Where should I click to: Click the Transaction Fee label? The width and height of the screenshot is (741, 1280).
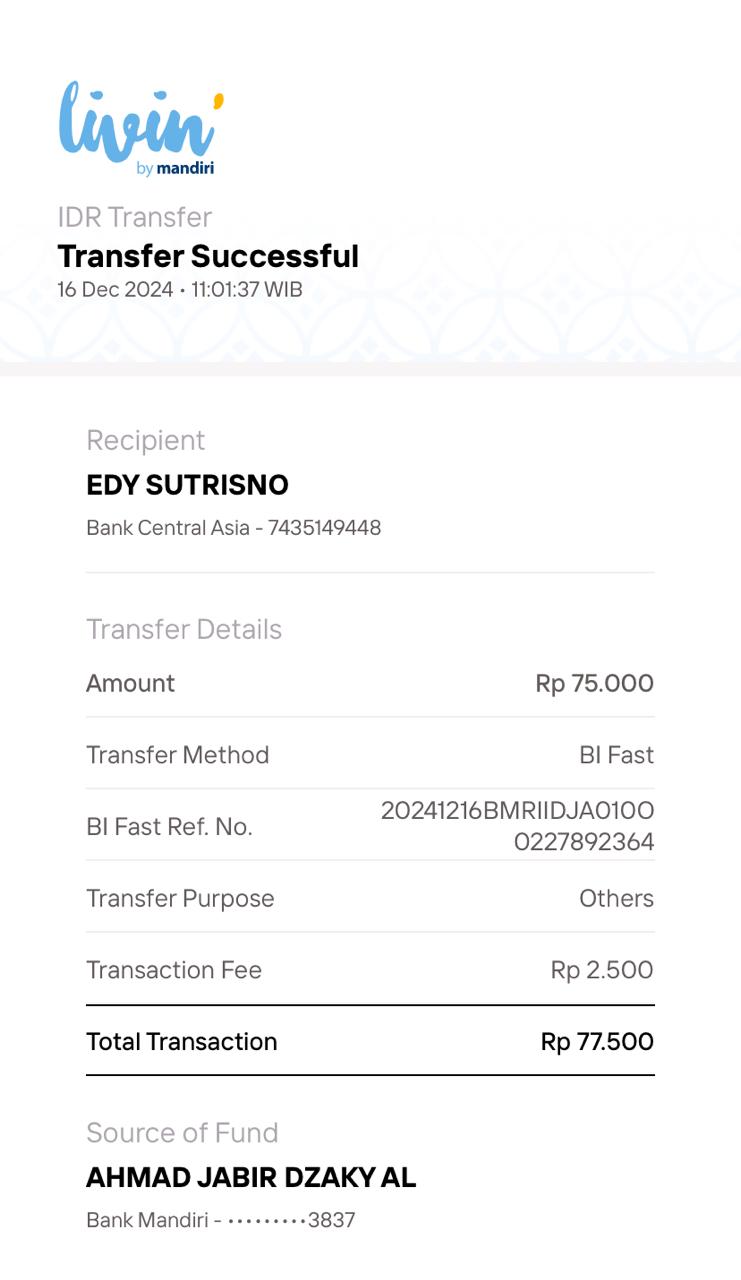[x=174, y=970]
